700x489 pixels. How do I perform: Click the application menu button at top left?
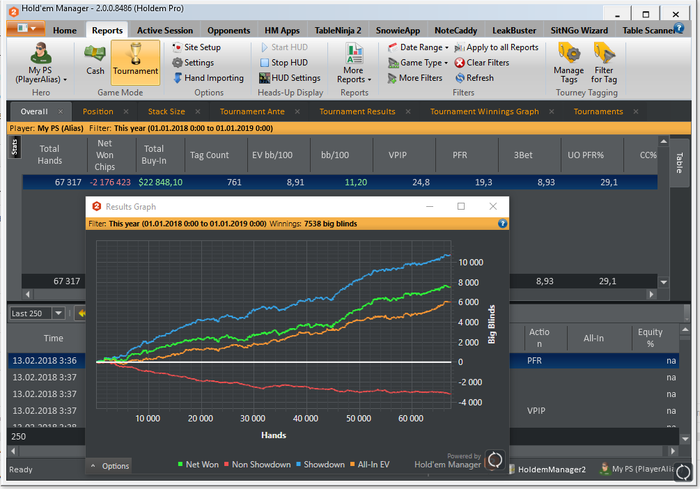[25, 29]
